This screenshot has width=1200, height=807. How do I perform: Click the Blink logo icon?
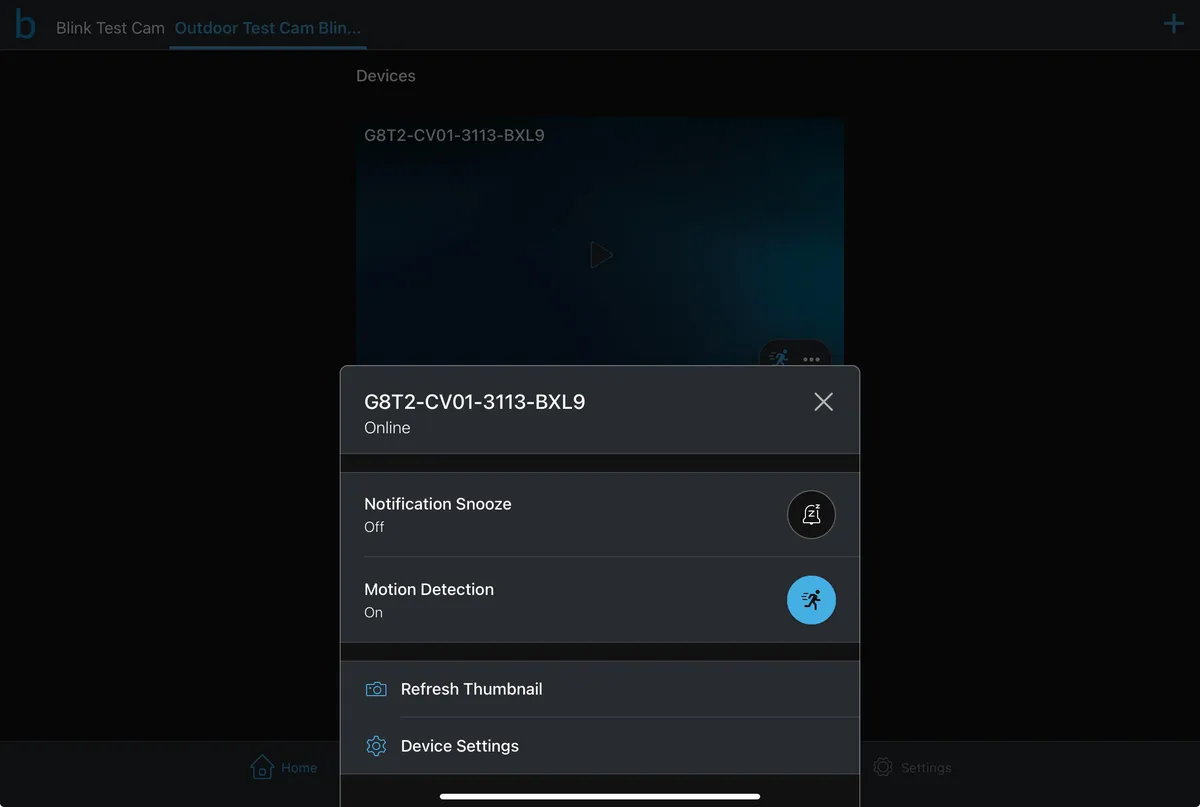tap(25, 24)
